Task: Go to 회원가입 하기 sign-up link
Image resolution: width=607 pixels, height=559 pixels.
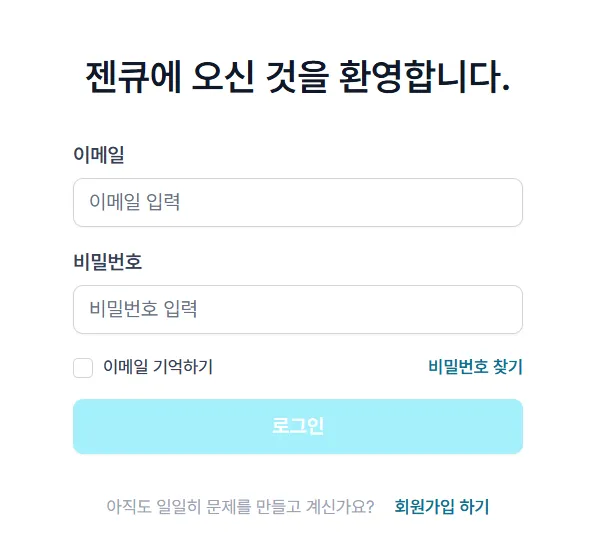Action: click(x=442, y=506)
